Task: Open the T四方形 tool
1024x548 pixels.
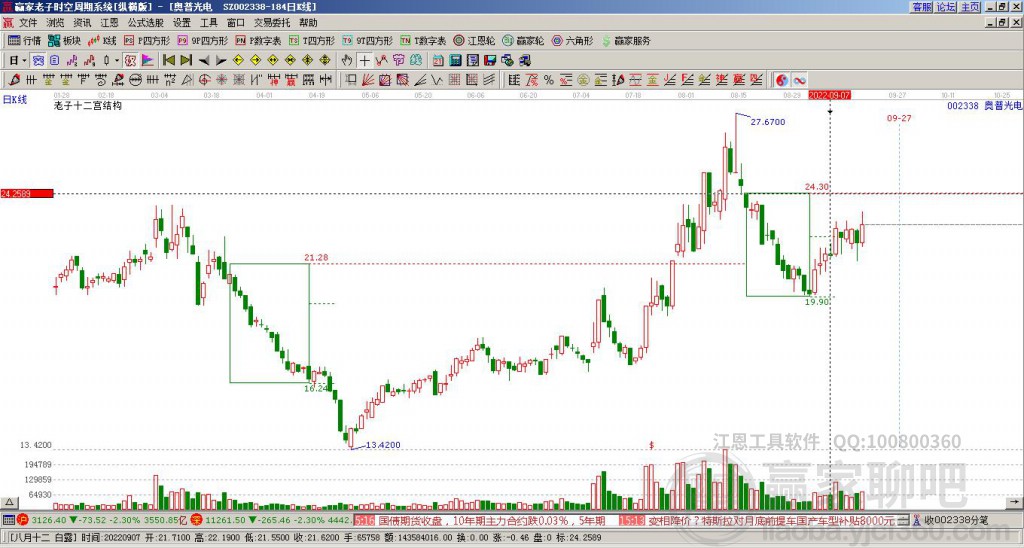Action: click(x=312, y=40)
